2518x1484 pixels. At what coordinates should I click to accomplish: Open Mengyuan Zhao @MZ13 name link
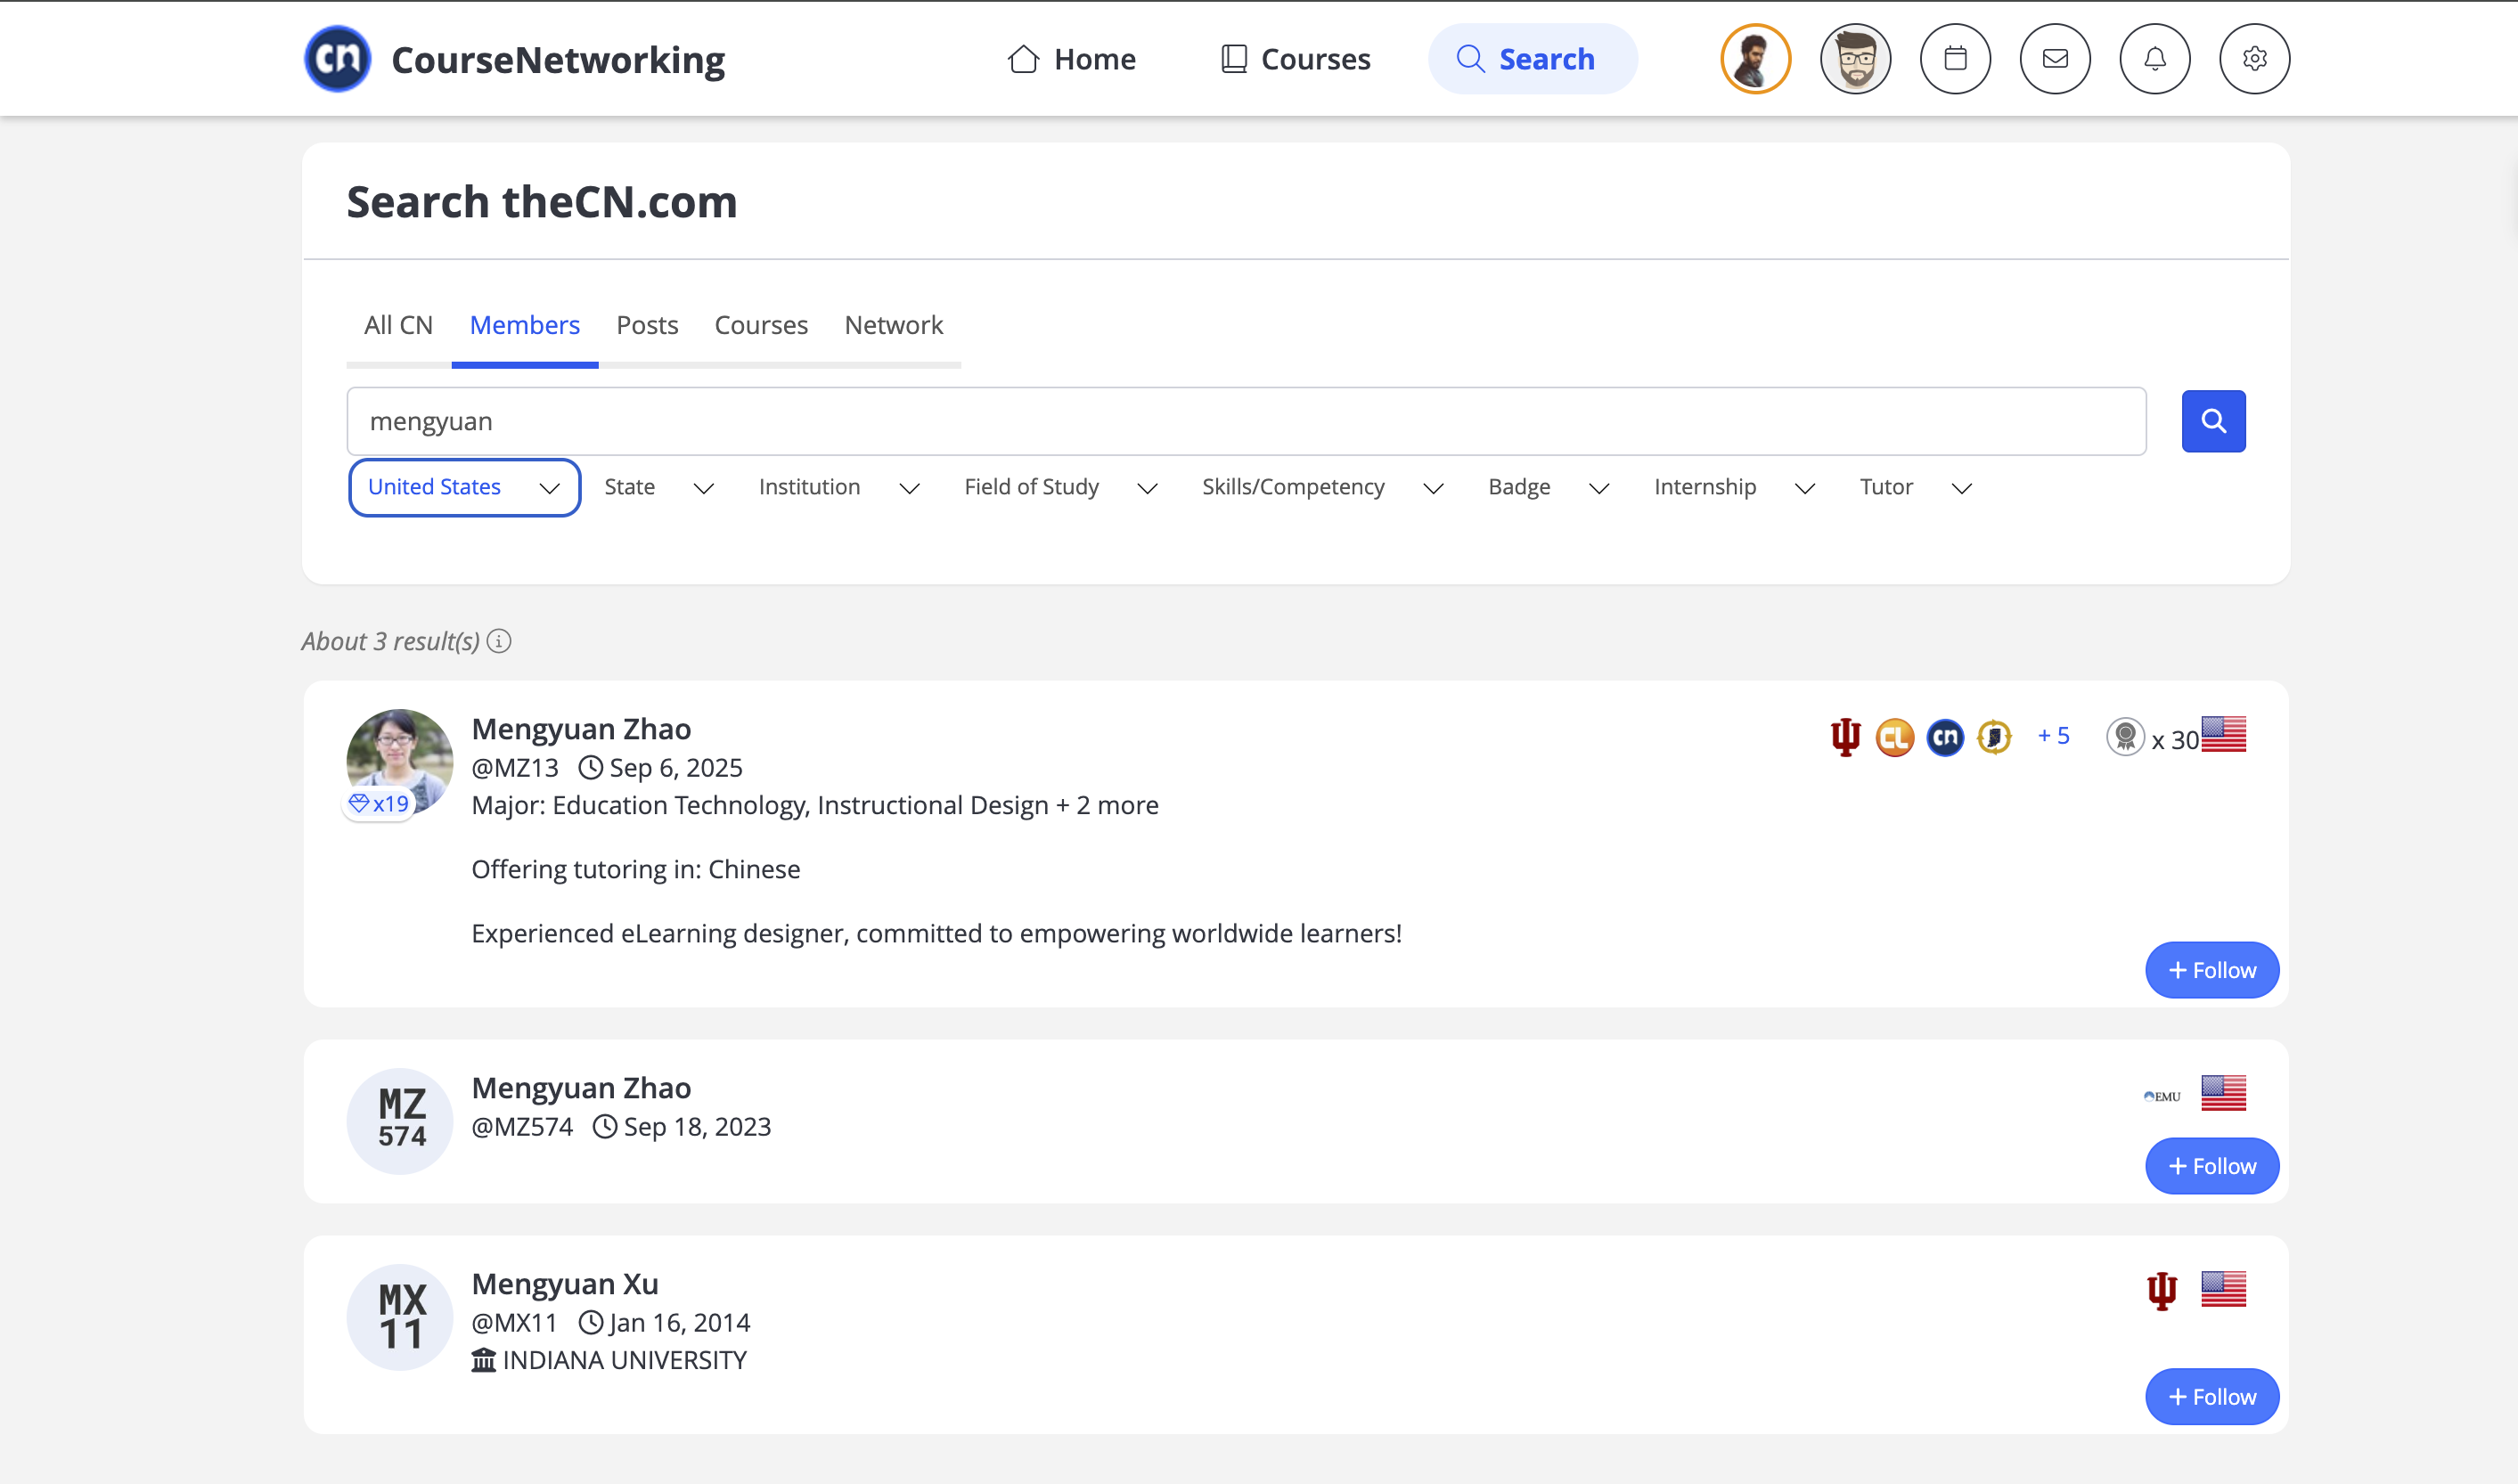(x=581, y=729)
